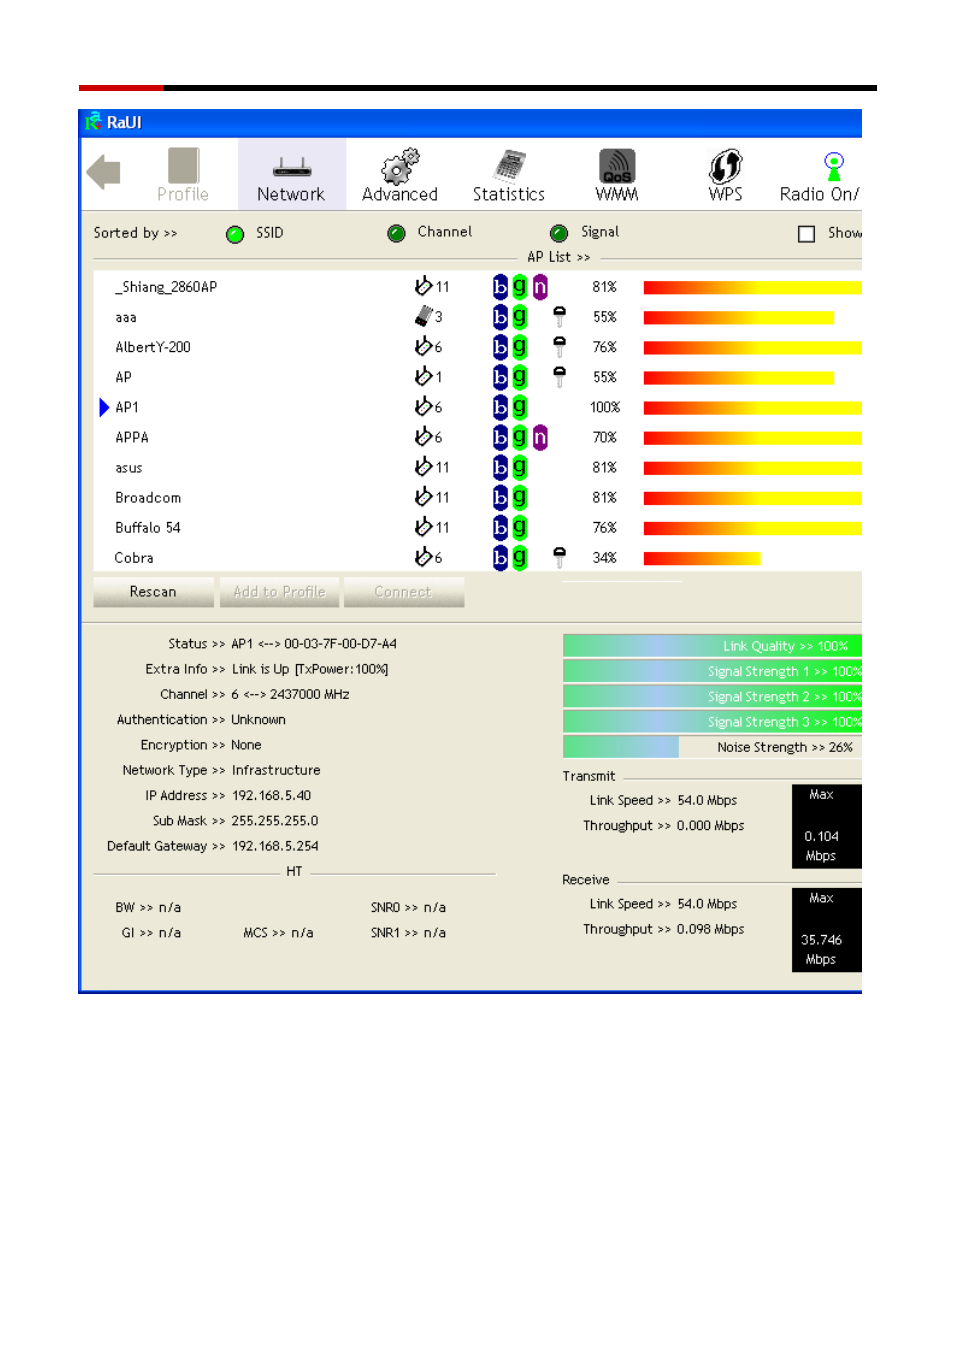
Task: Sort AP list by Signal
Action: (559, 233)
